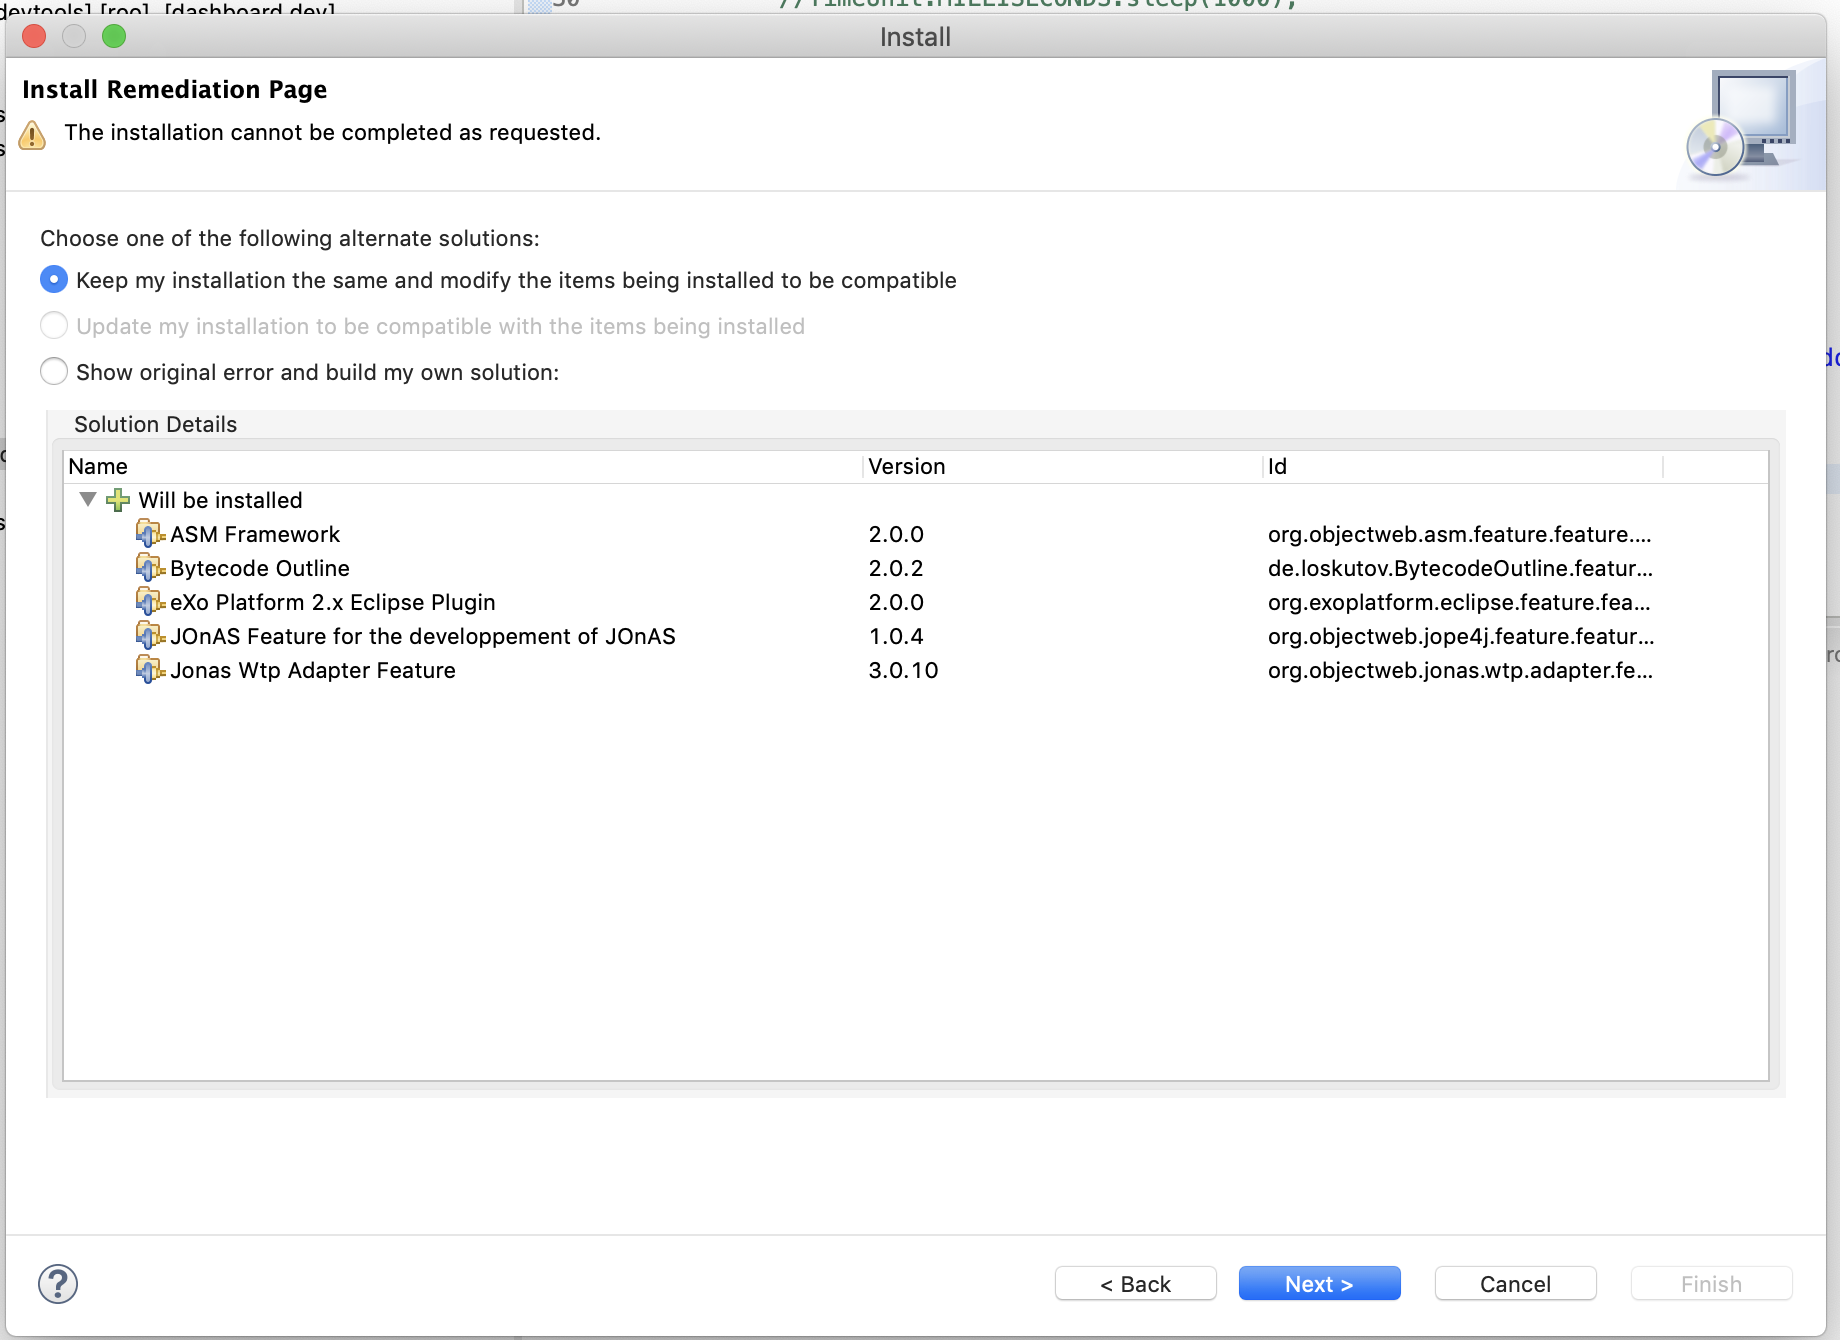Click version 3.0.10 cell
The height and width of the screenshot is (1340, 1840).
(903, 670)
